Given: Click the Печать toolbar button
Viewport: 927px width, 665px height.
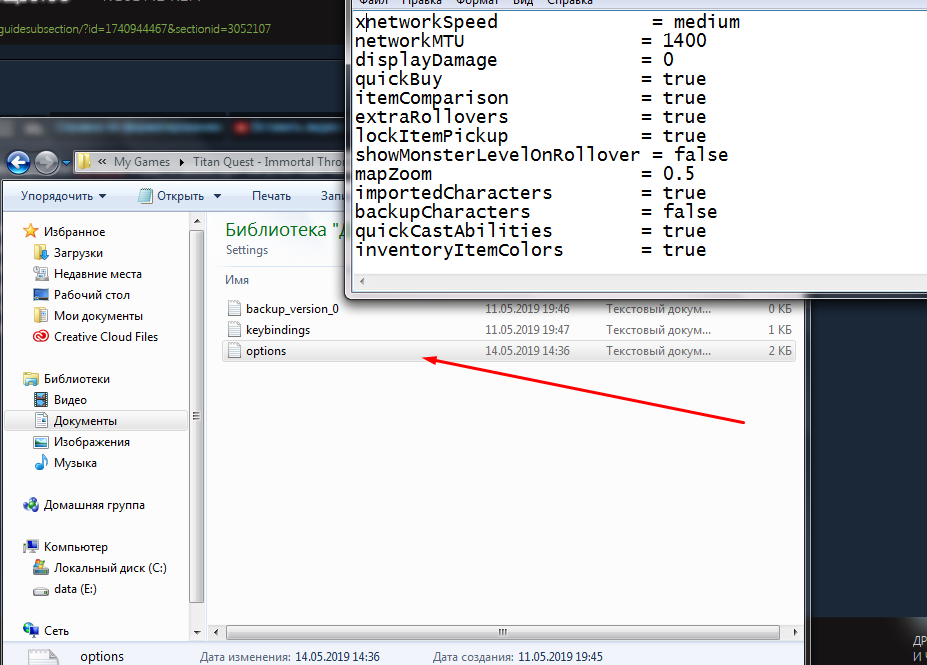Looking at the screenshot, I should [271, 196].
